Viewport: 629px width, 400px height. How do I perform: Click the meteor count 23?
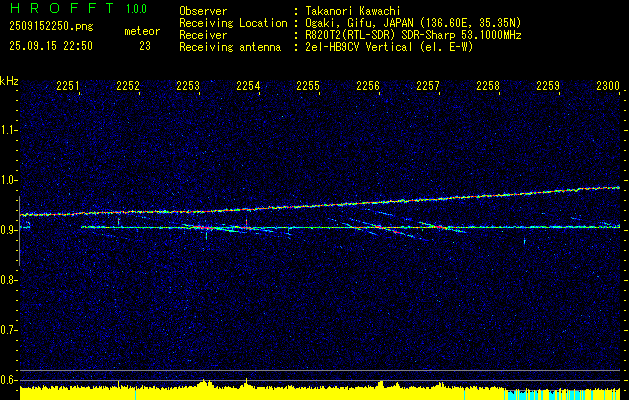145,46
